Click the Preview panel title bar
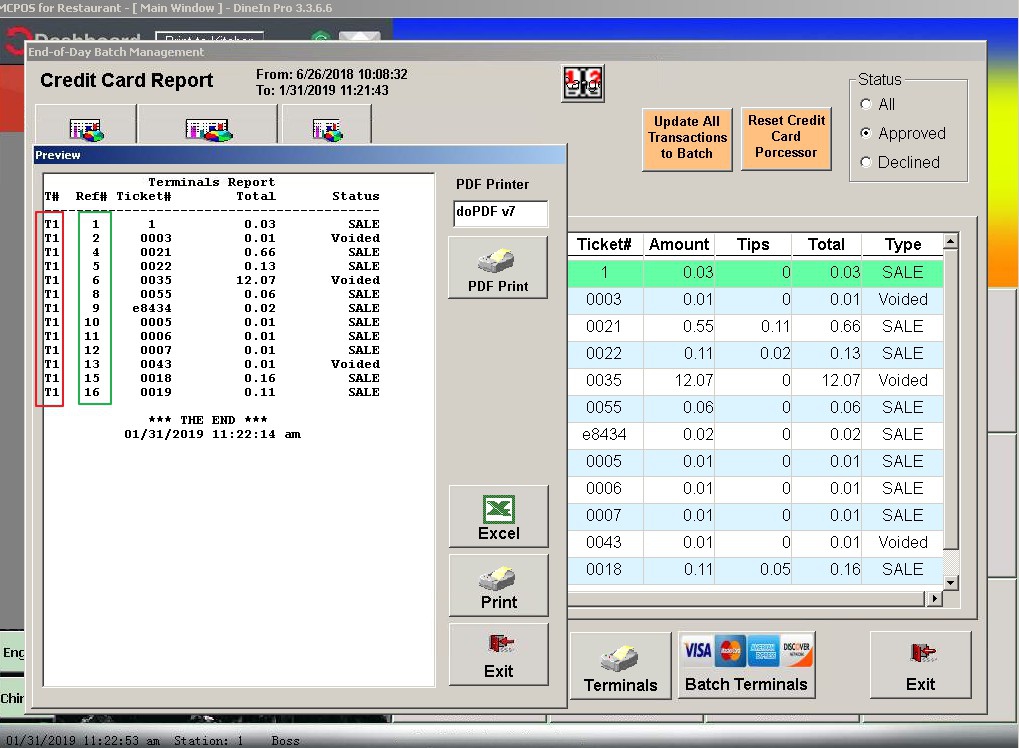 pos(300,155)
